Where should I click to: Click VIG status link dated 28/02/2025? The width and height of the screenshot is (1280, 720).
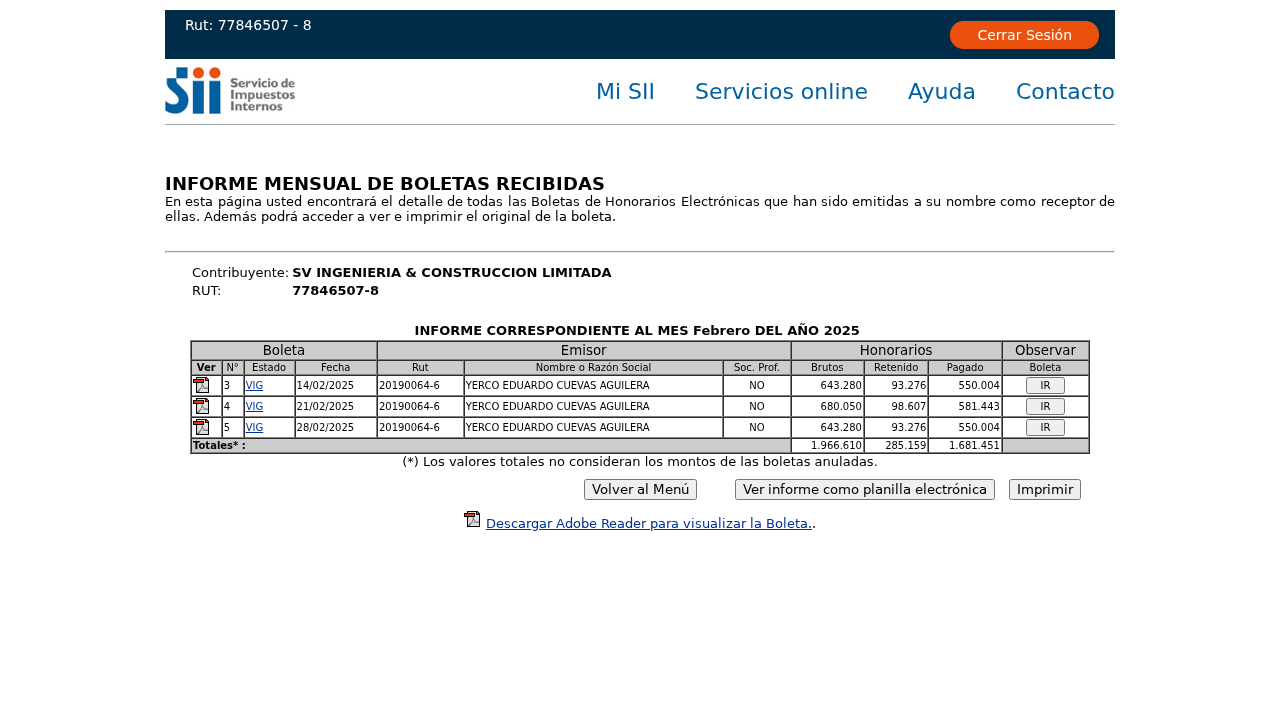[x=254, y=428]
